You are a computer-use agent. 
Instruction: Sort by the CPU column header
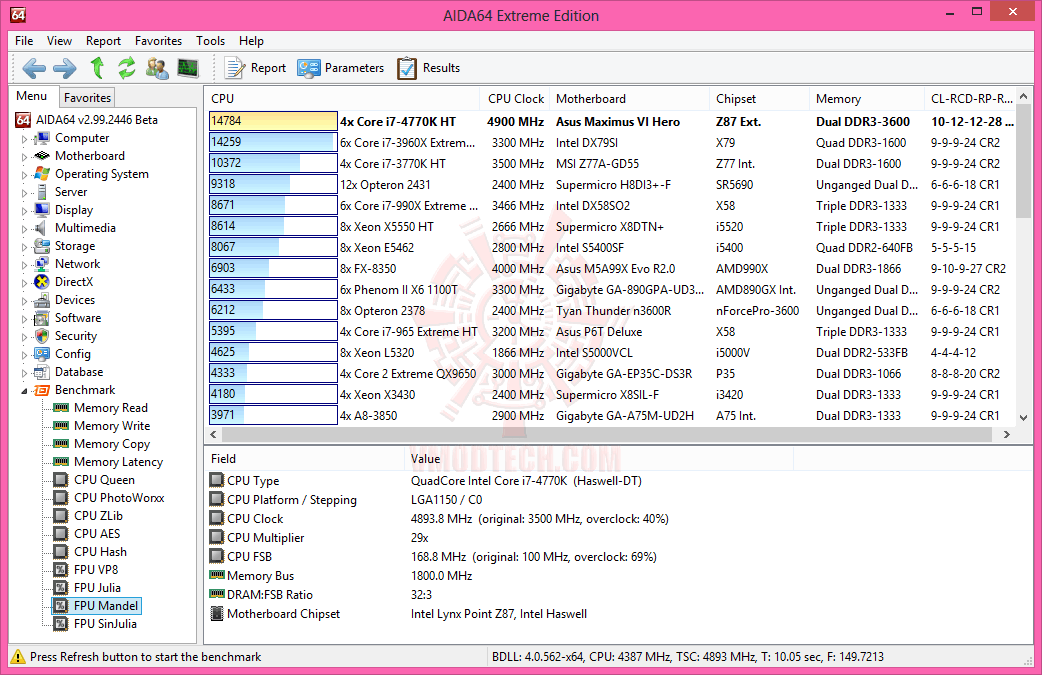342,98
